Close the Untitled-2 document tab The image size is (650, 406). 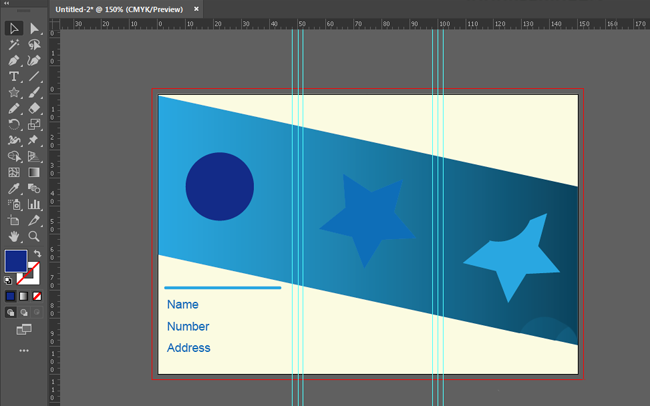point(196,8)
